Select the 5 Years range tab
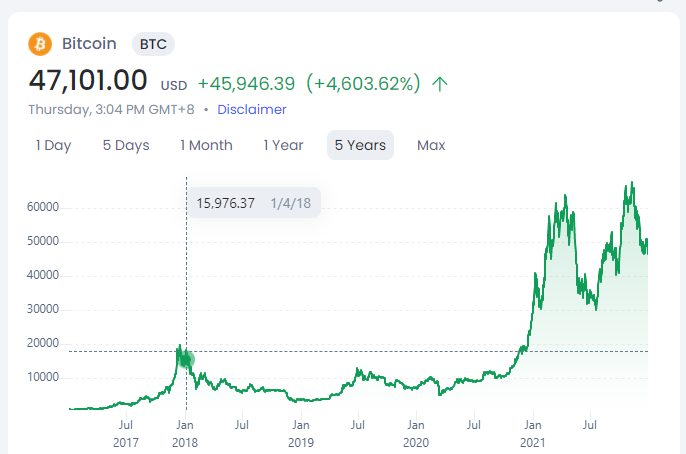Image resolution: width=686 pixels, height=454 pixels. tap(360, 145)
